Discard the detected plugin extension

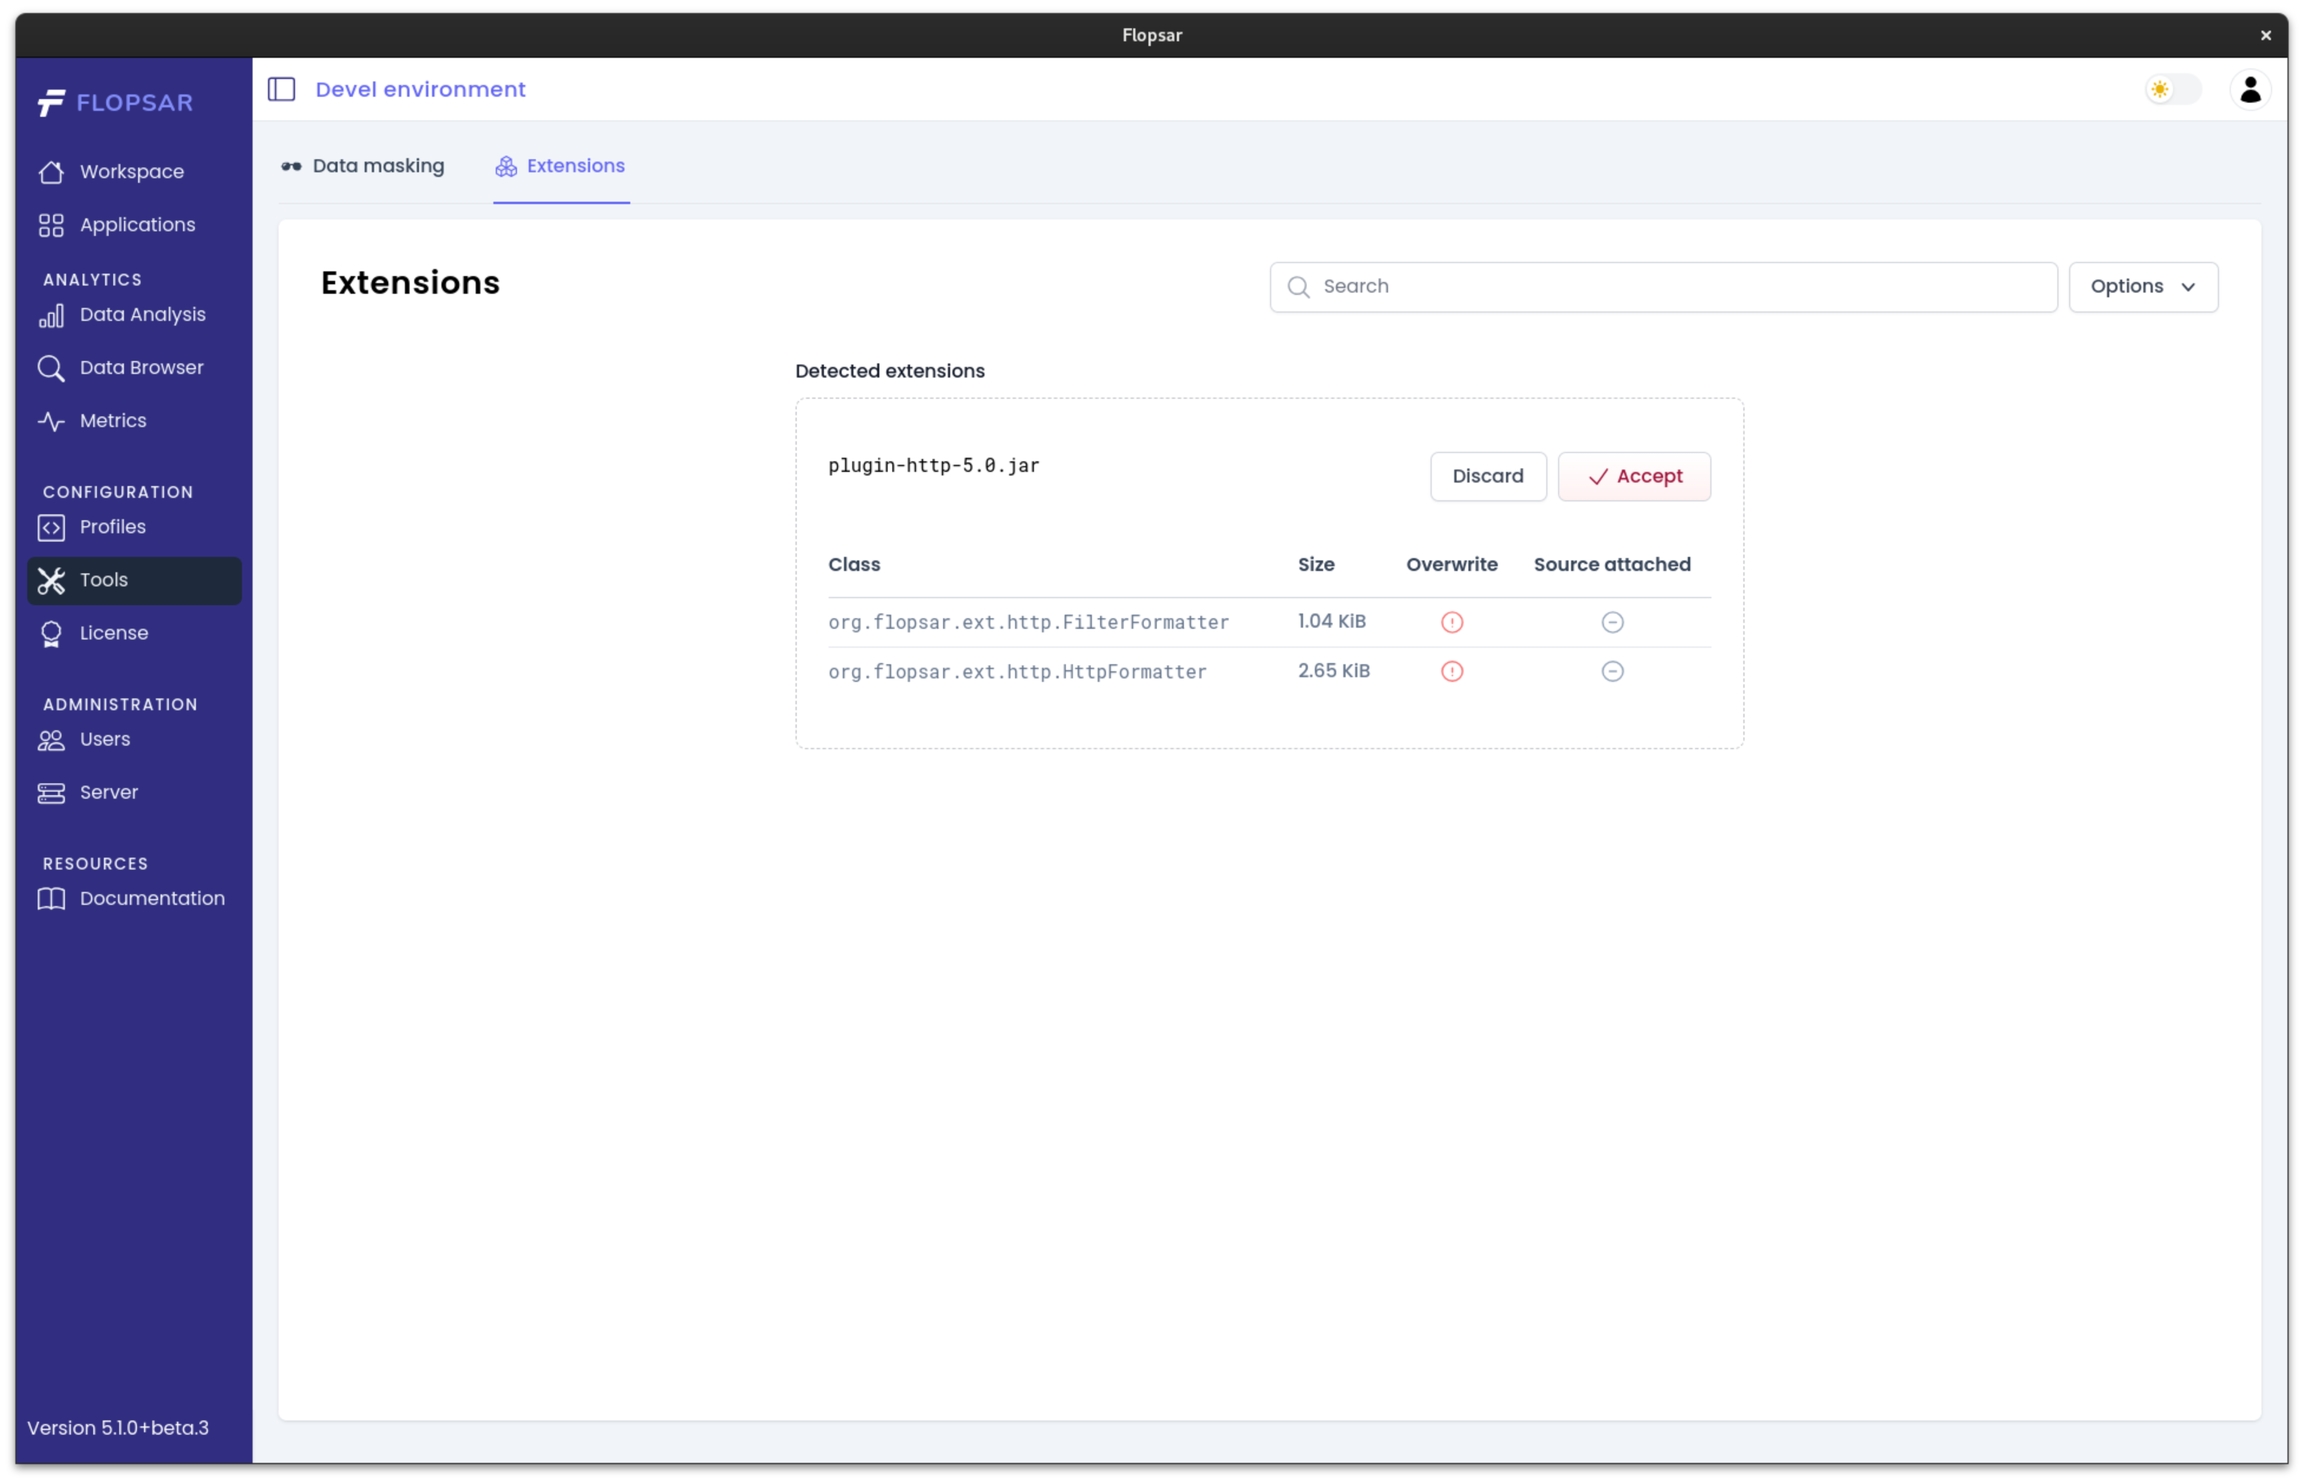click(x=1487, y=476)
